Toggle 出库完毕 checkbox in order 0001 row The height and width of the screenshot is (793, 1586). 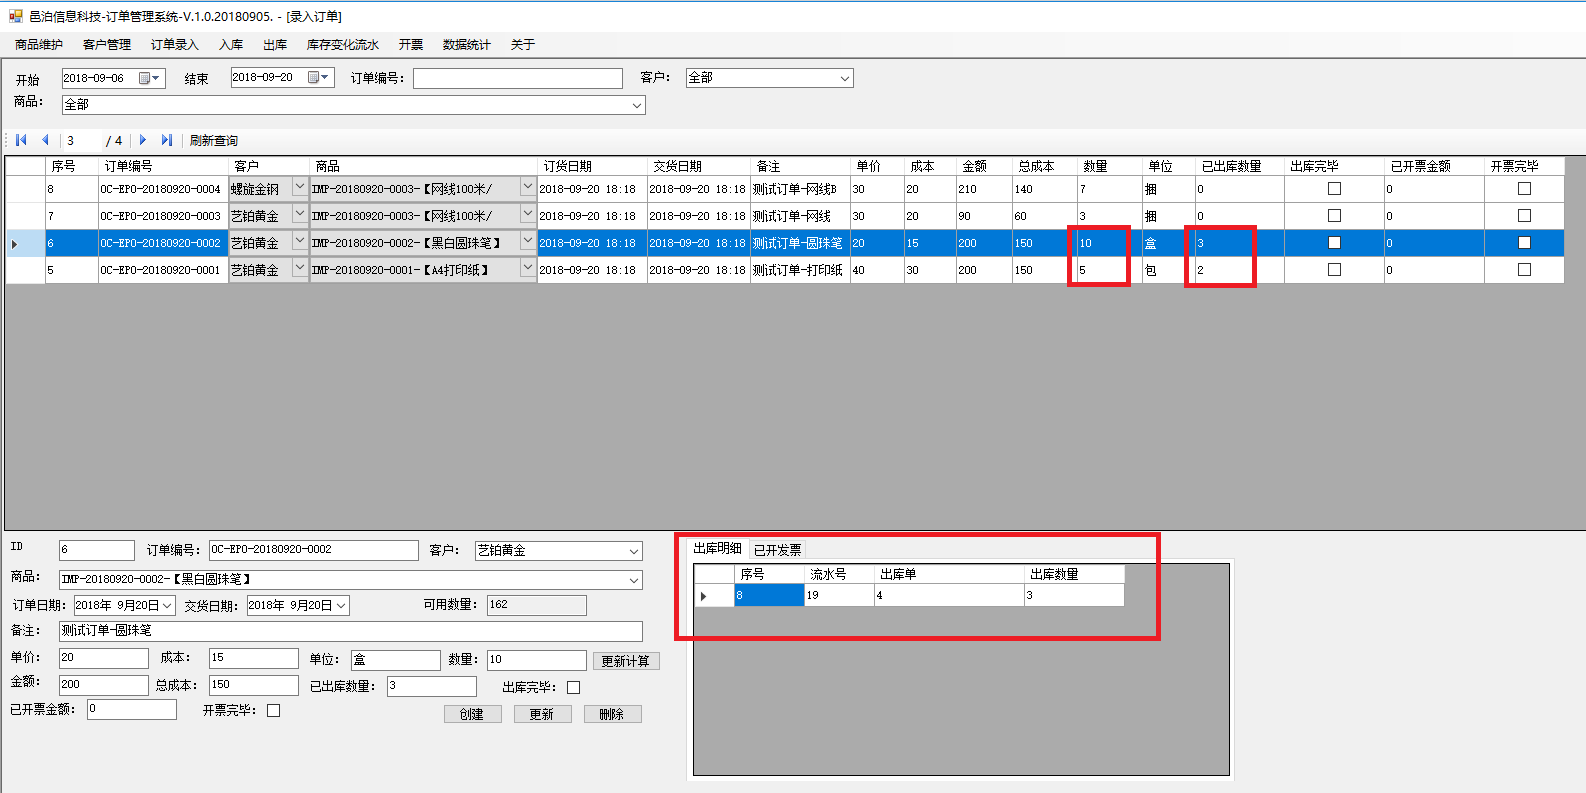[1334, 270]
